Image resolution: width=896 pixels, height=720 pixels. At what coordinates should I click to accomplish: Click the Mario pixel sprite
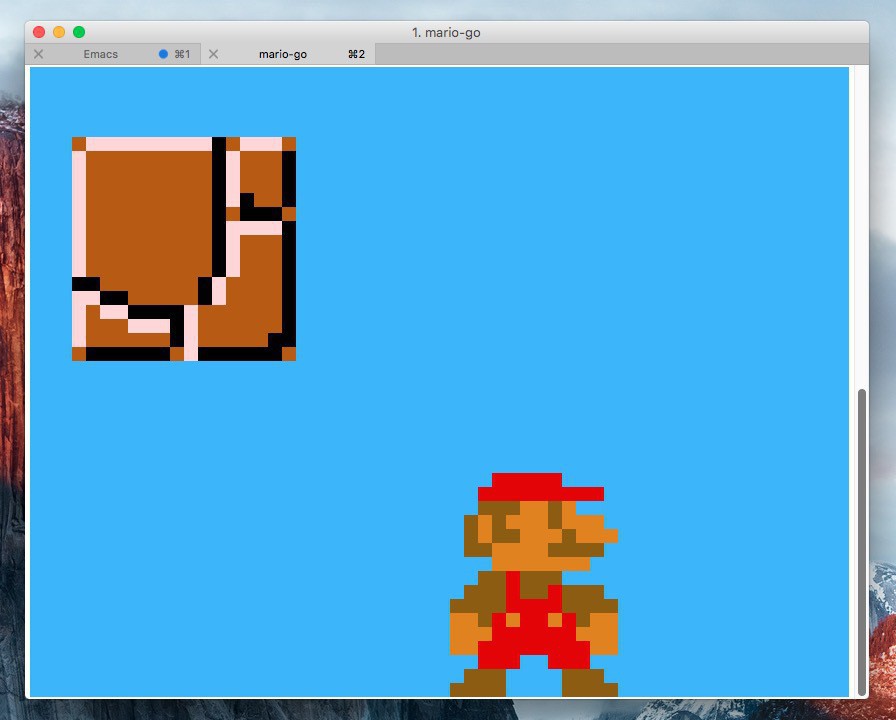[x=534, y=585]
